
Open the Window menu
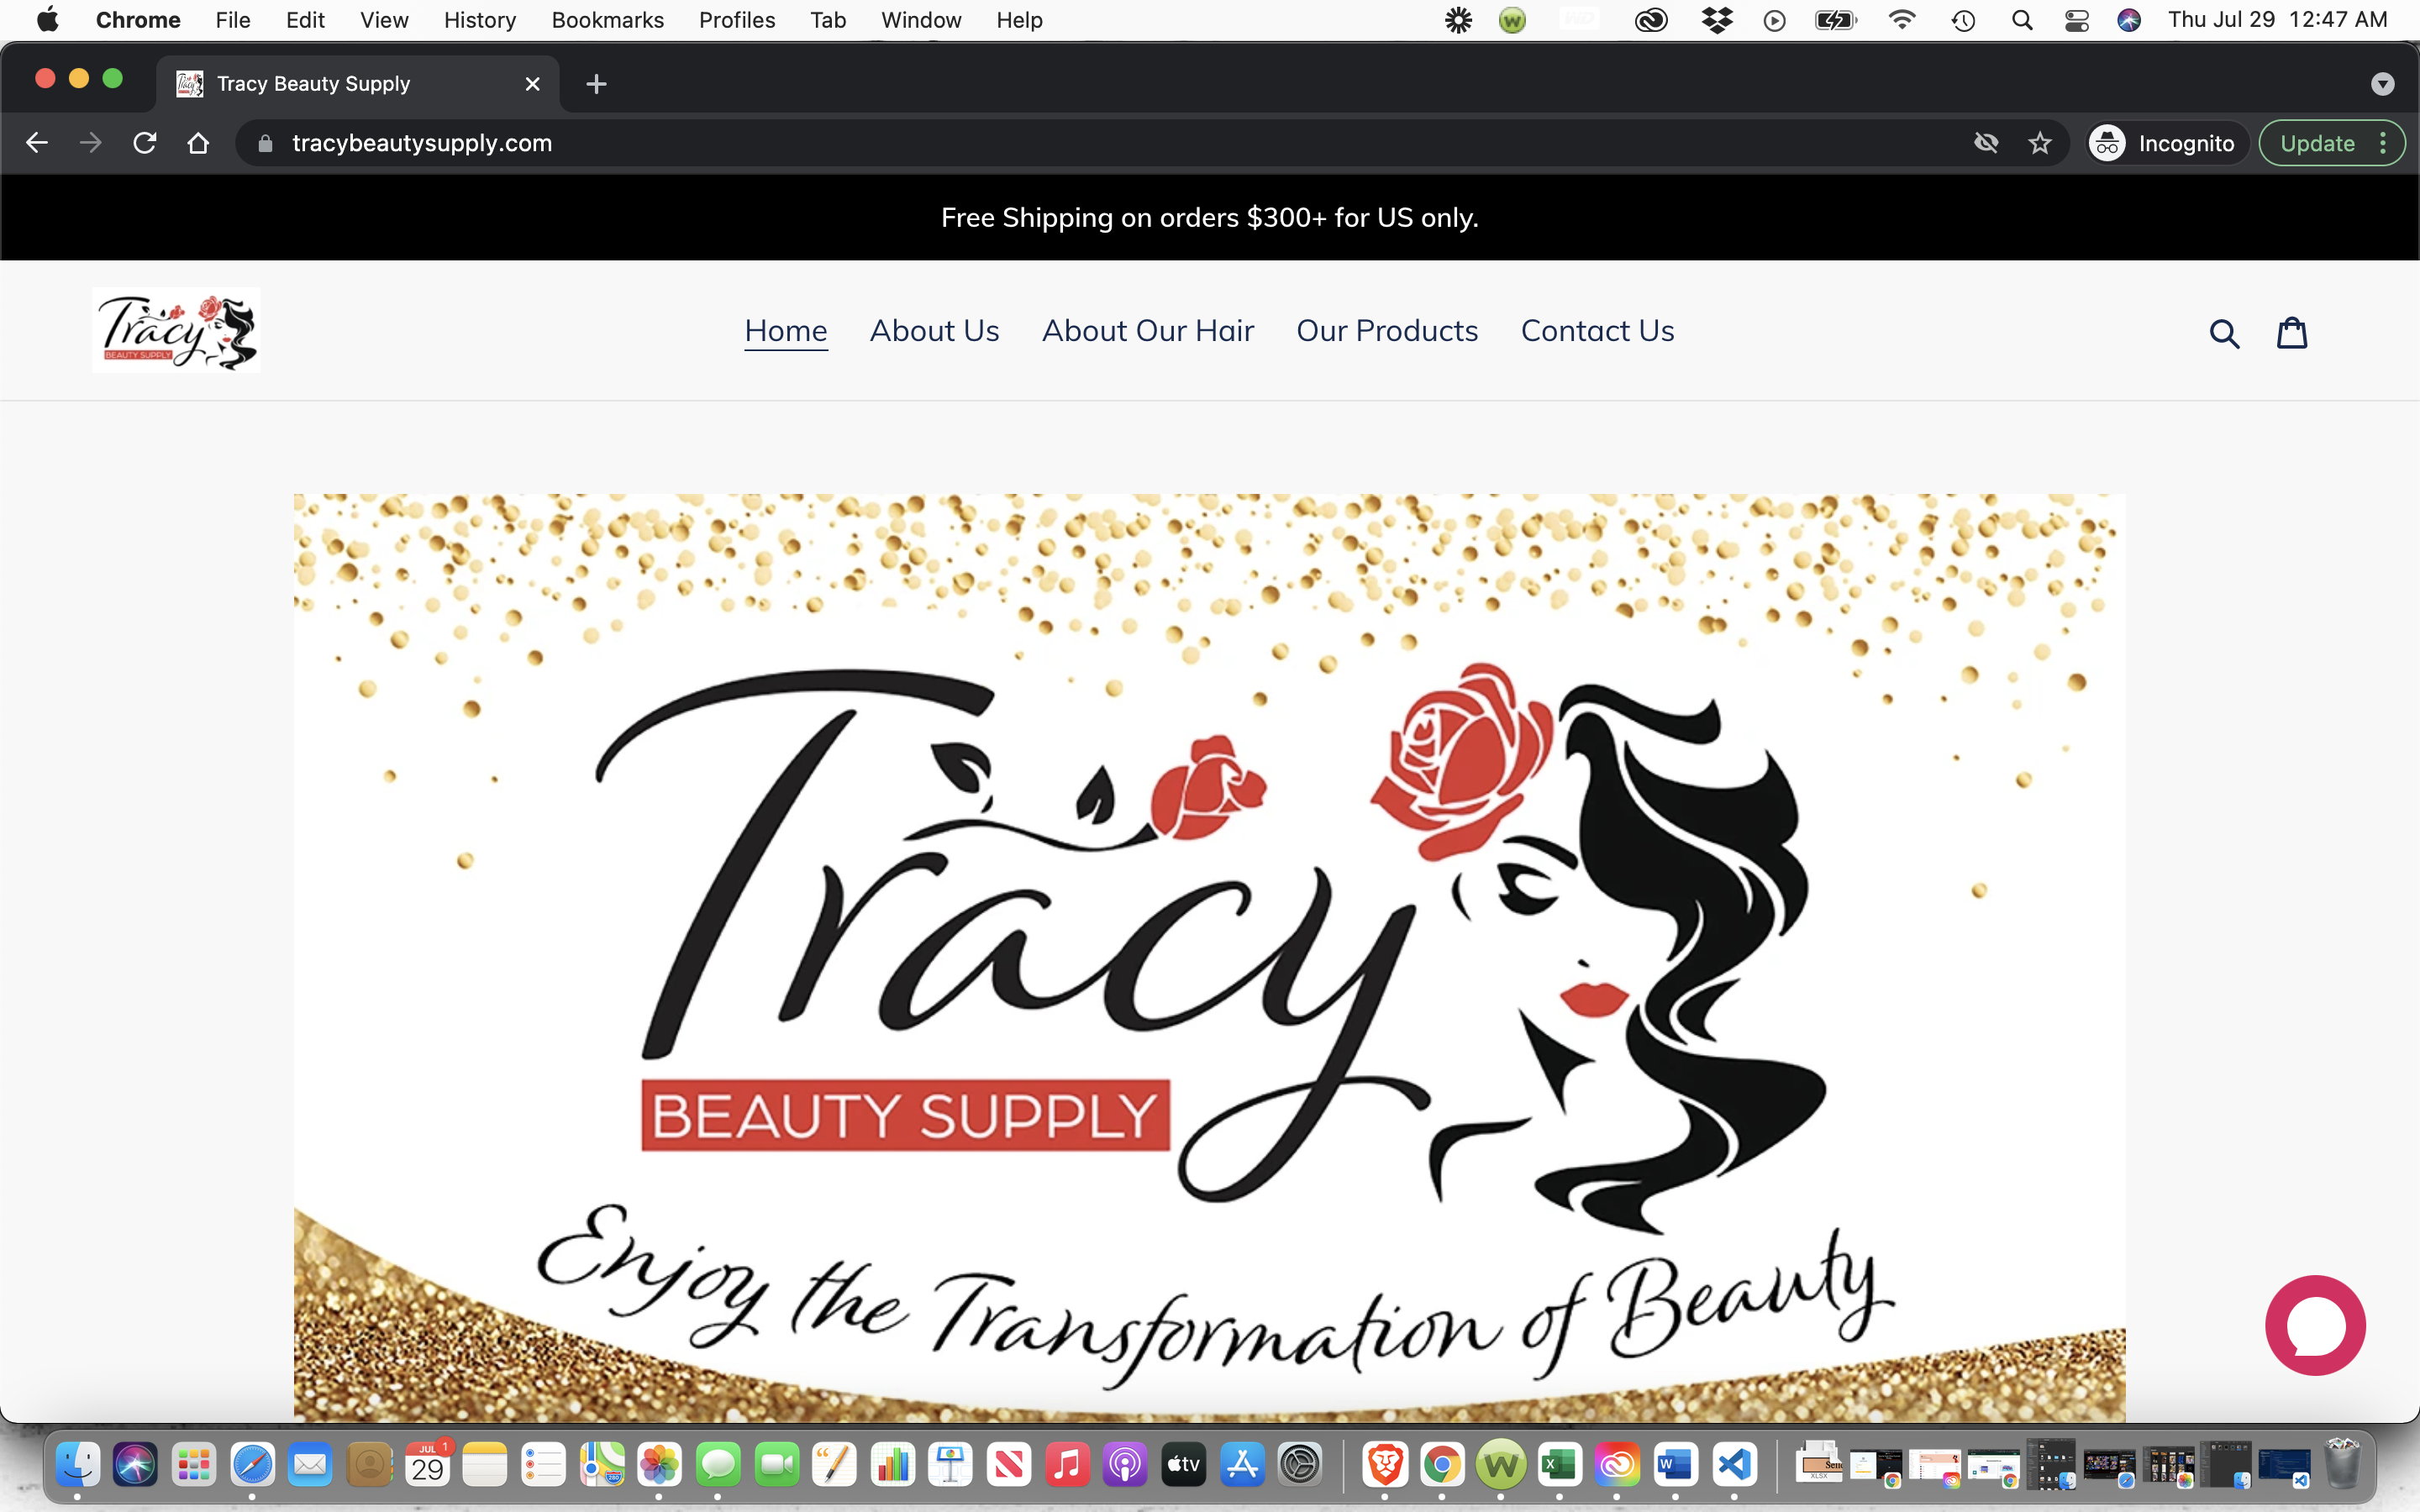click(921, 20)
